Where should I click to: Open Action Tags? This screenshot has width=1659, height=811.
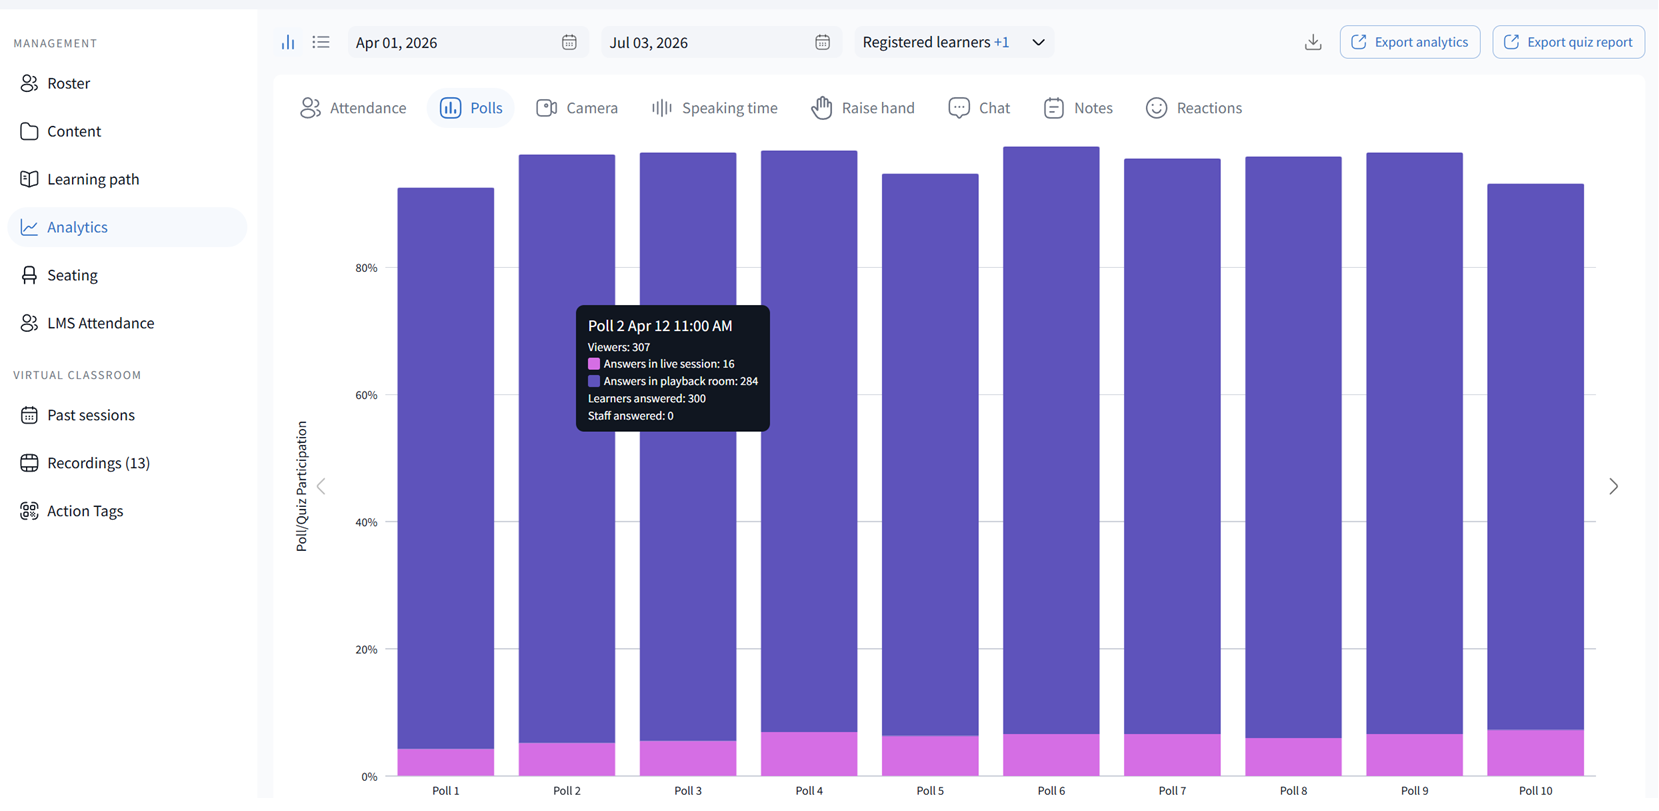pos(127,511)
